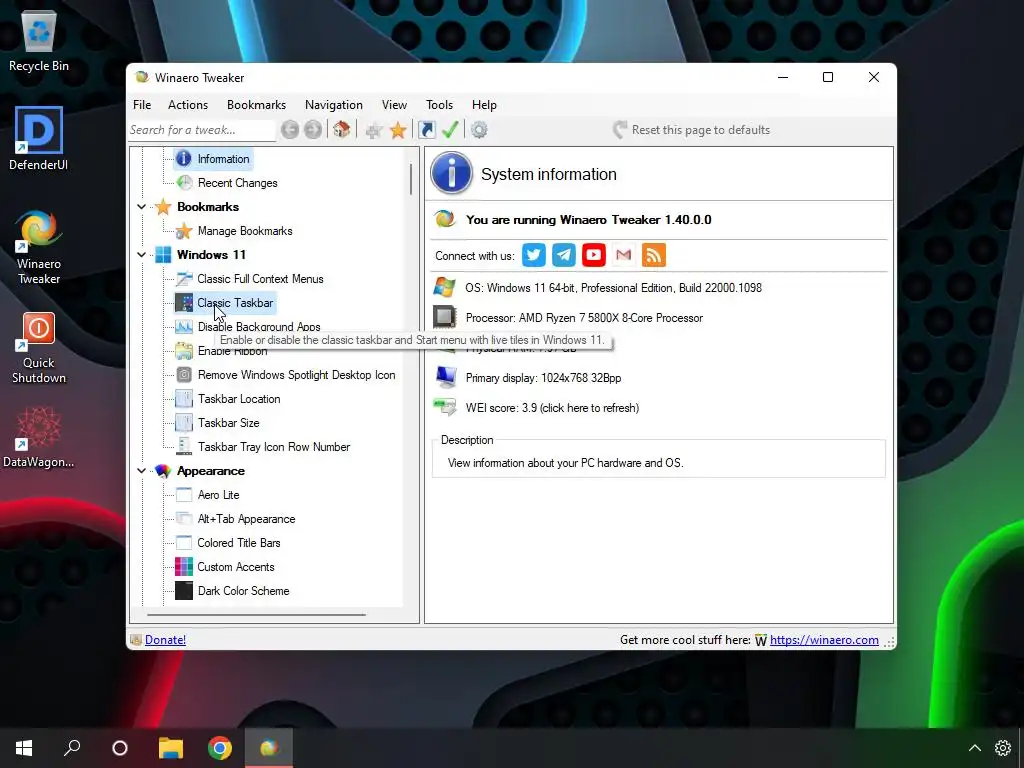Select Dark Color Scheme tweak
1024x768 pixels.
(243, 591)
